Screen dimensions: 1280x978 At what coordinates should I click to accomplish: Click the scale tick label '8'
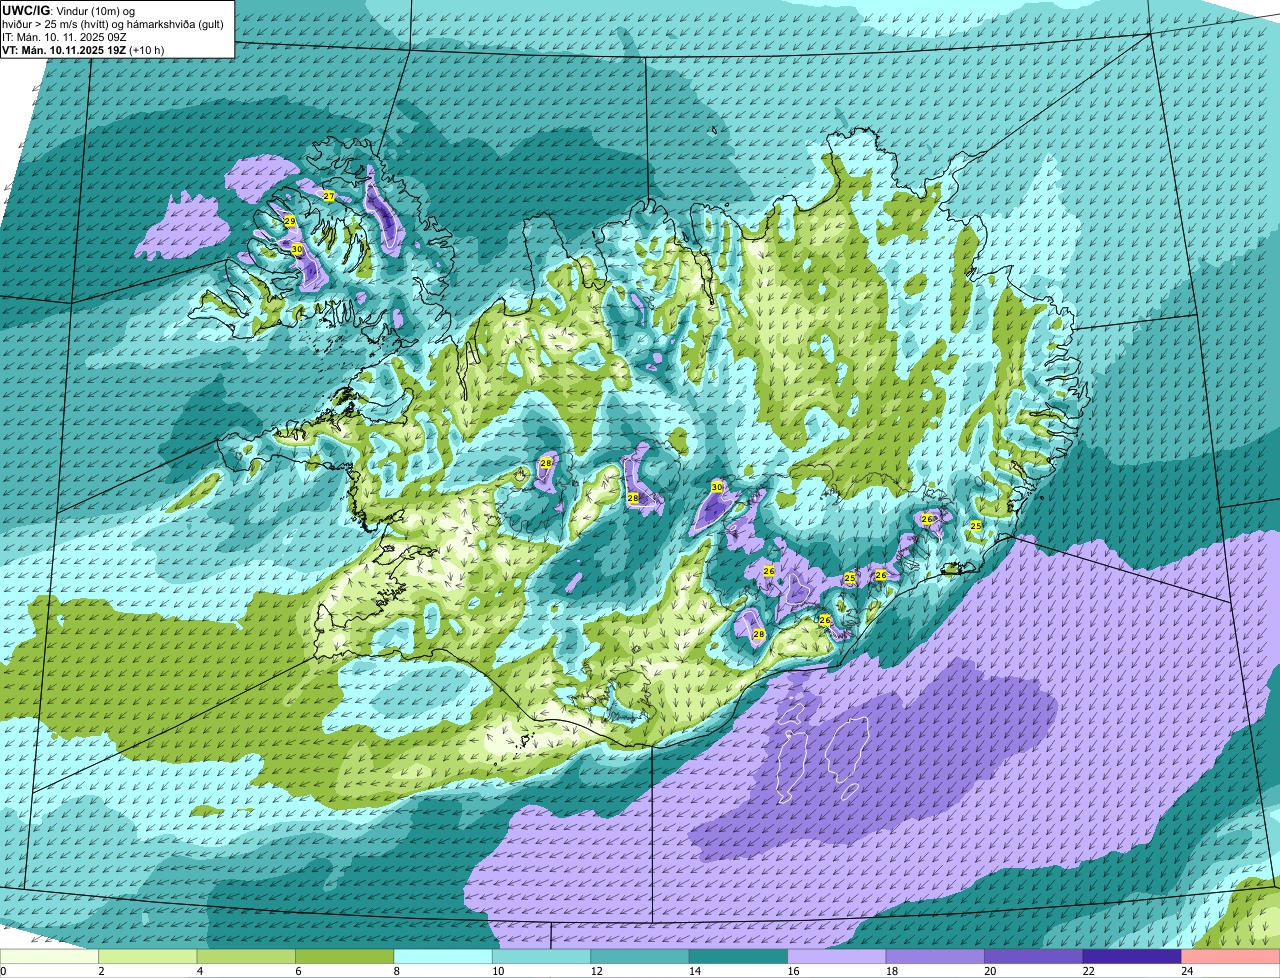396,971
